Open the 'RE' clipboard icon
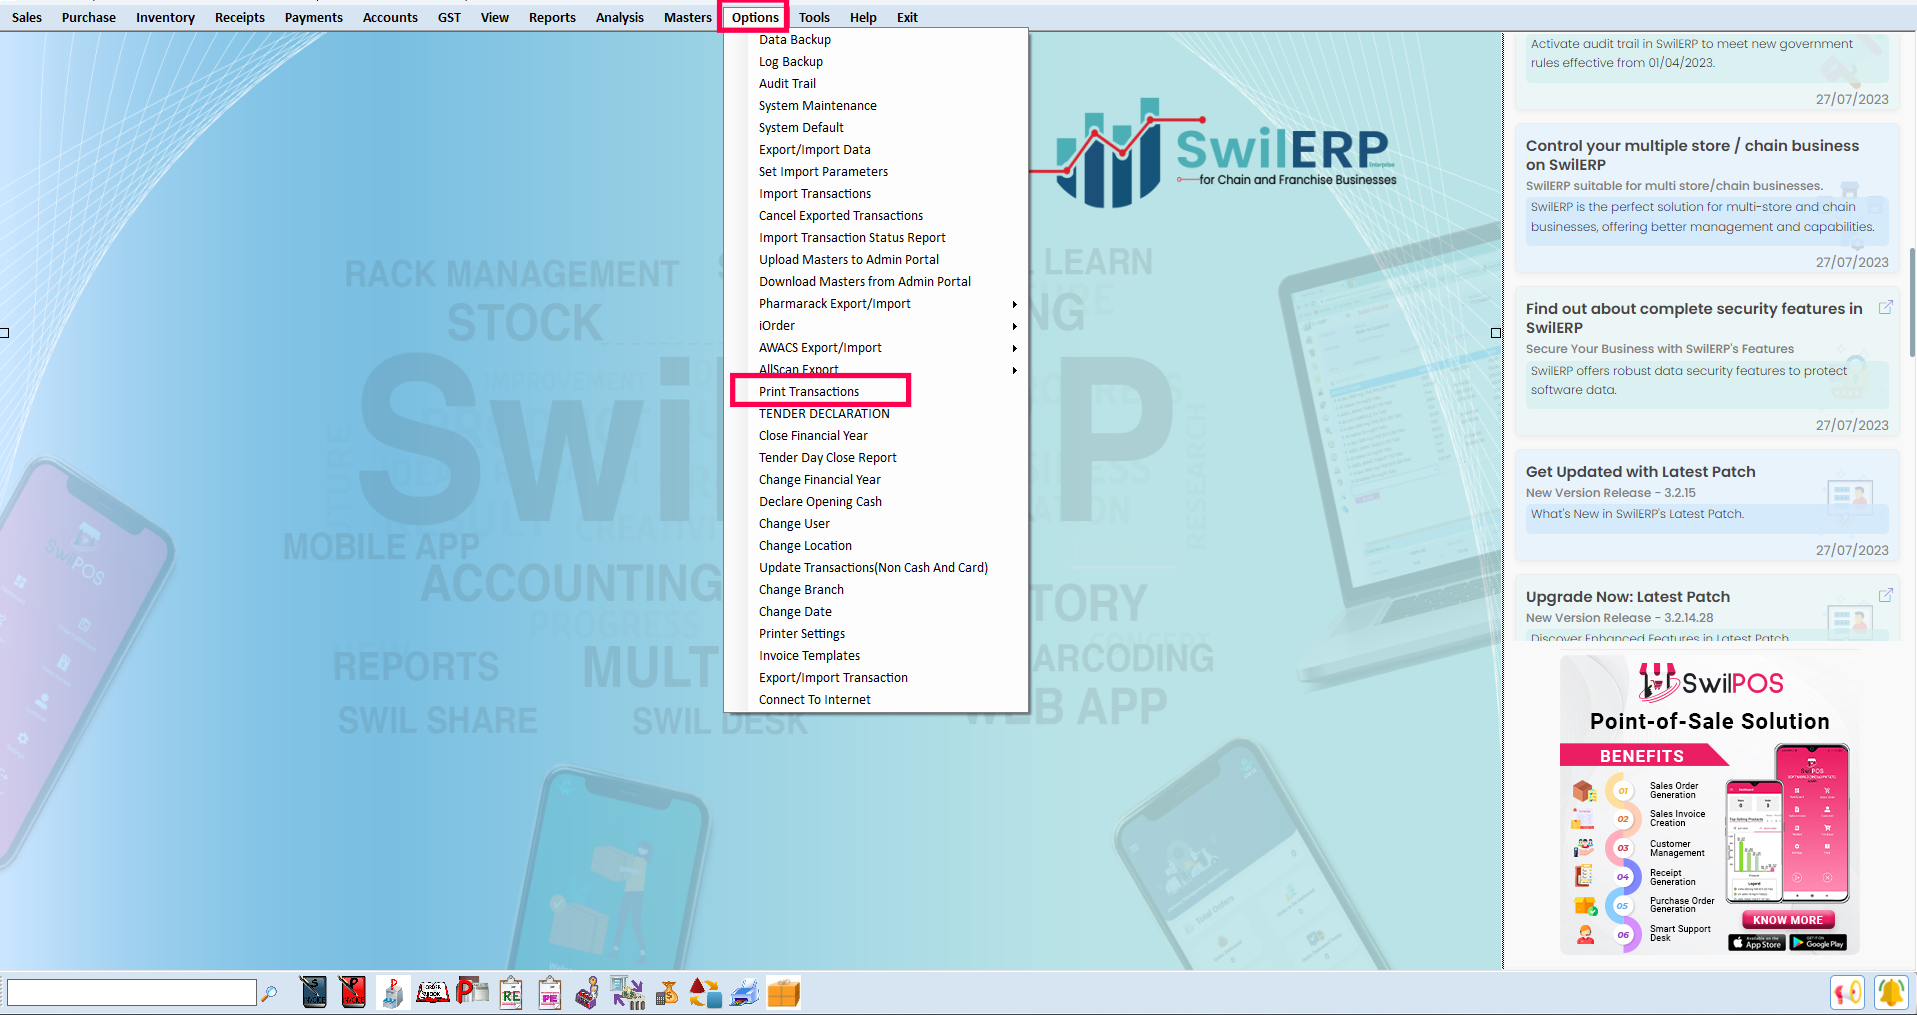 pos(511,992)
